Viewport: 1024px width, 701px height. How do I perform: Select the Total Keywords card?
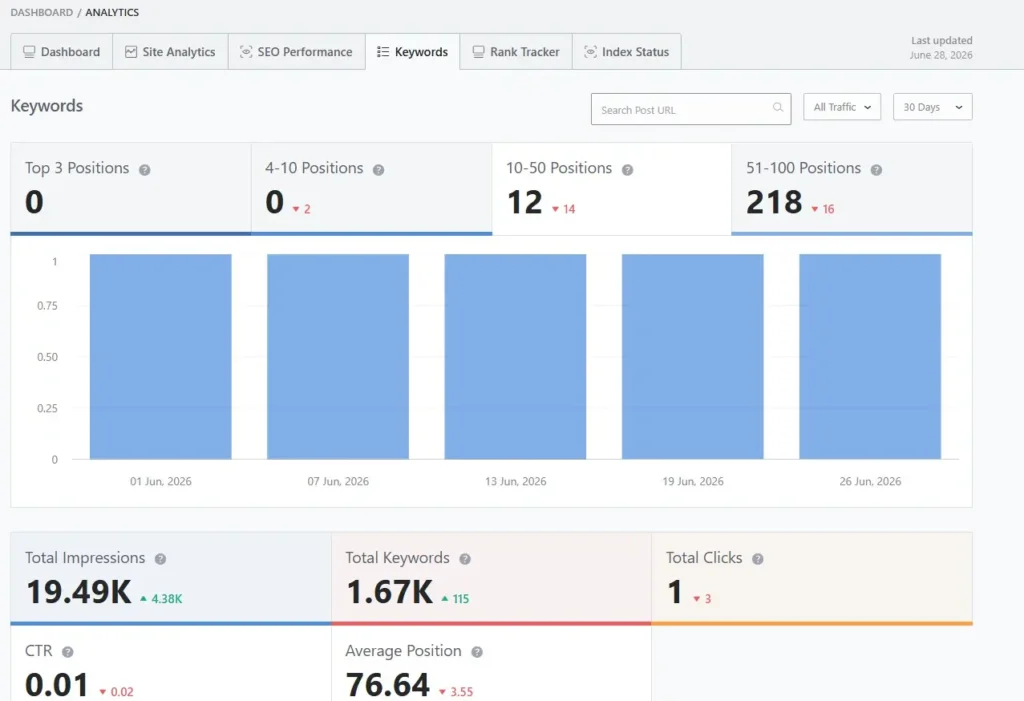click(x=491, y=579)
